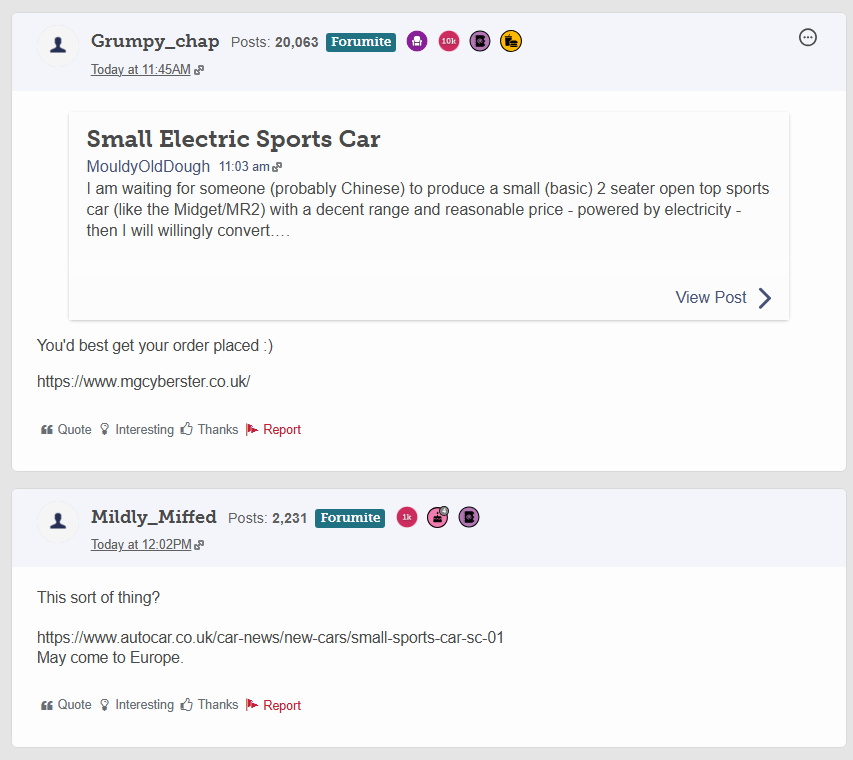Viewport: 853px width, 760px height.
Task: Report Grumpy_chap's post
Action: (273, 430)
